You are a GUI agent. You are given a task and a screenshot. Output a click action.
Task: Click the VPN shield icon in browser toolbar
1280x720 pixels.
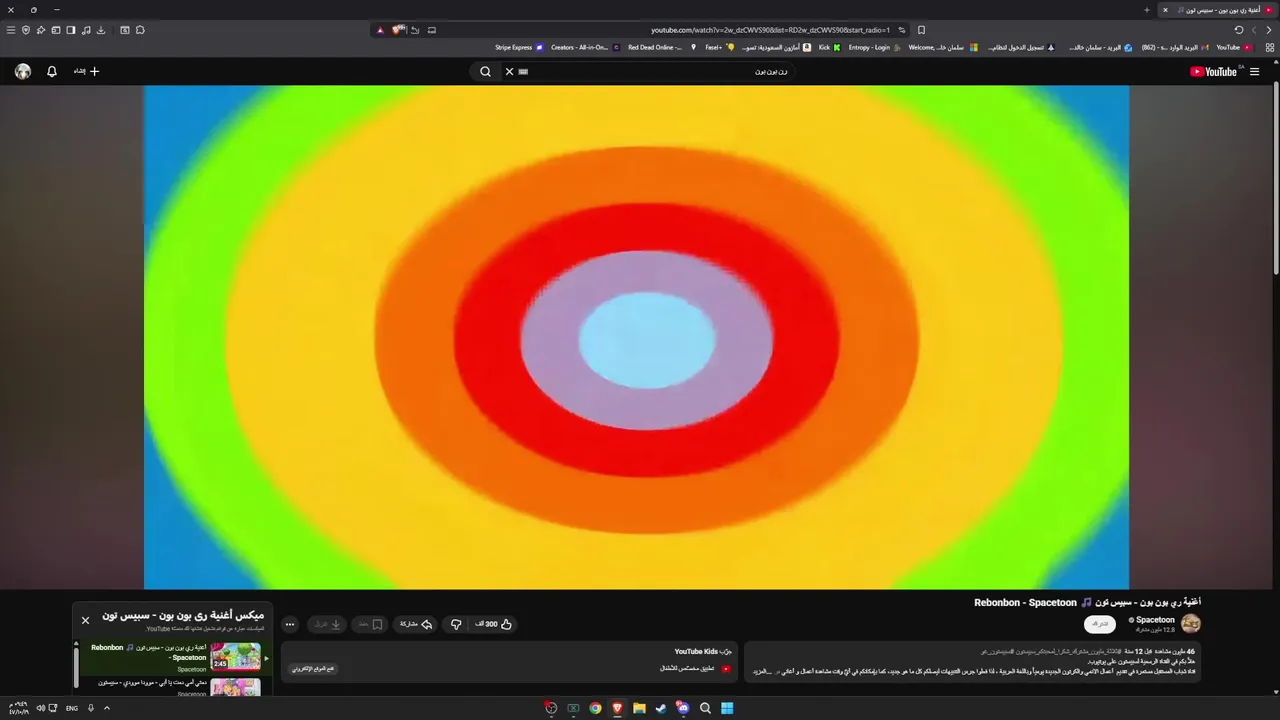(26, 30)
